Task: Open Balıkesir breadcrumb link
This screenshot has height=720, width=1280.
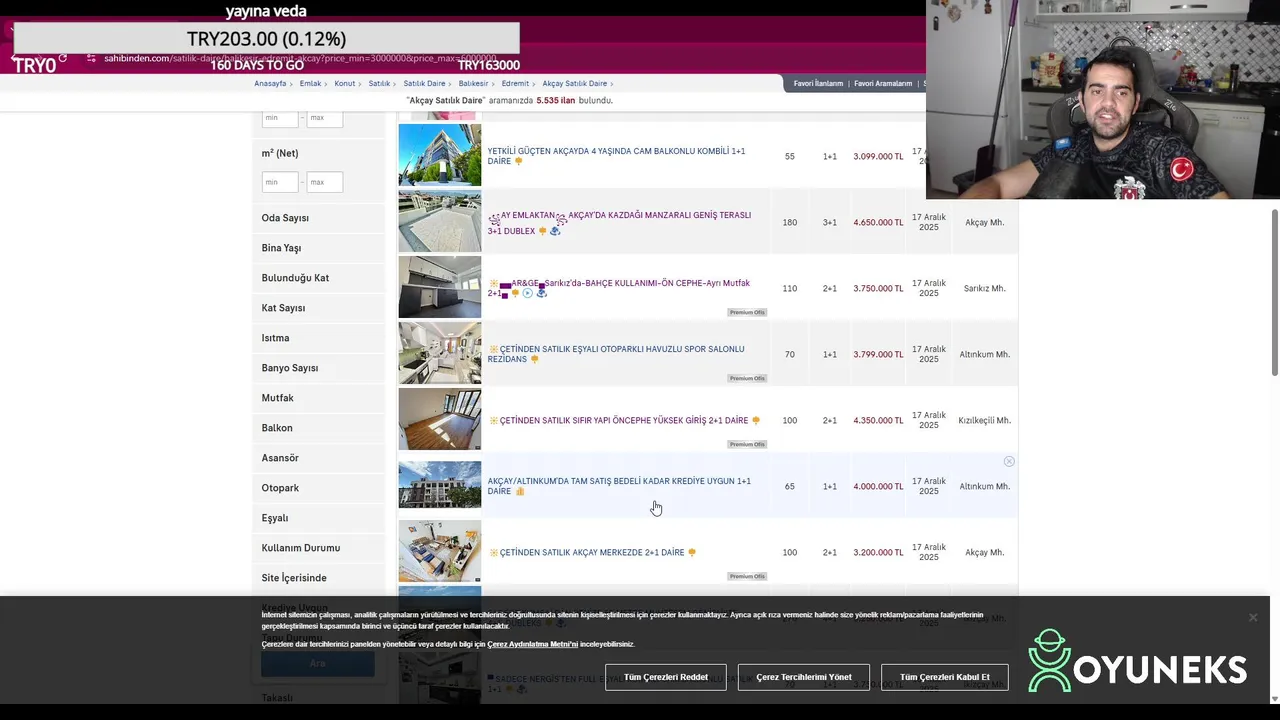Action: [x=473, y=84]
